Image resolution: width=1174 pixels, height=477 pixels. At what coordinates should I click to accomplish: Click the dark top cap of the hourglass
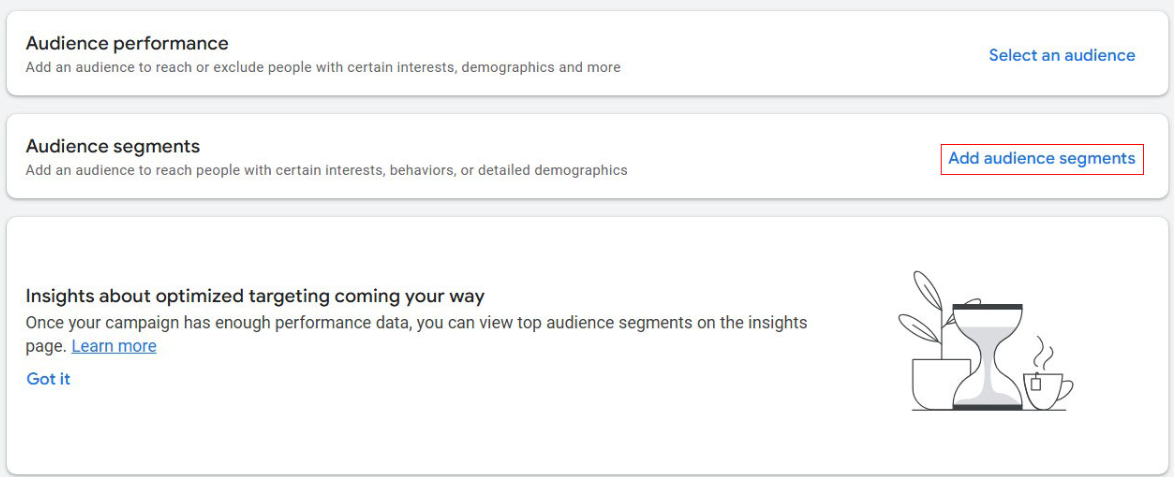[986, 307]
